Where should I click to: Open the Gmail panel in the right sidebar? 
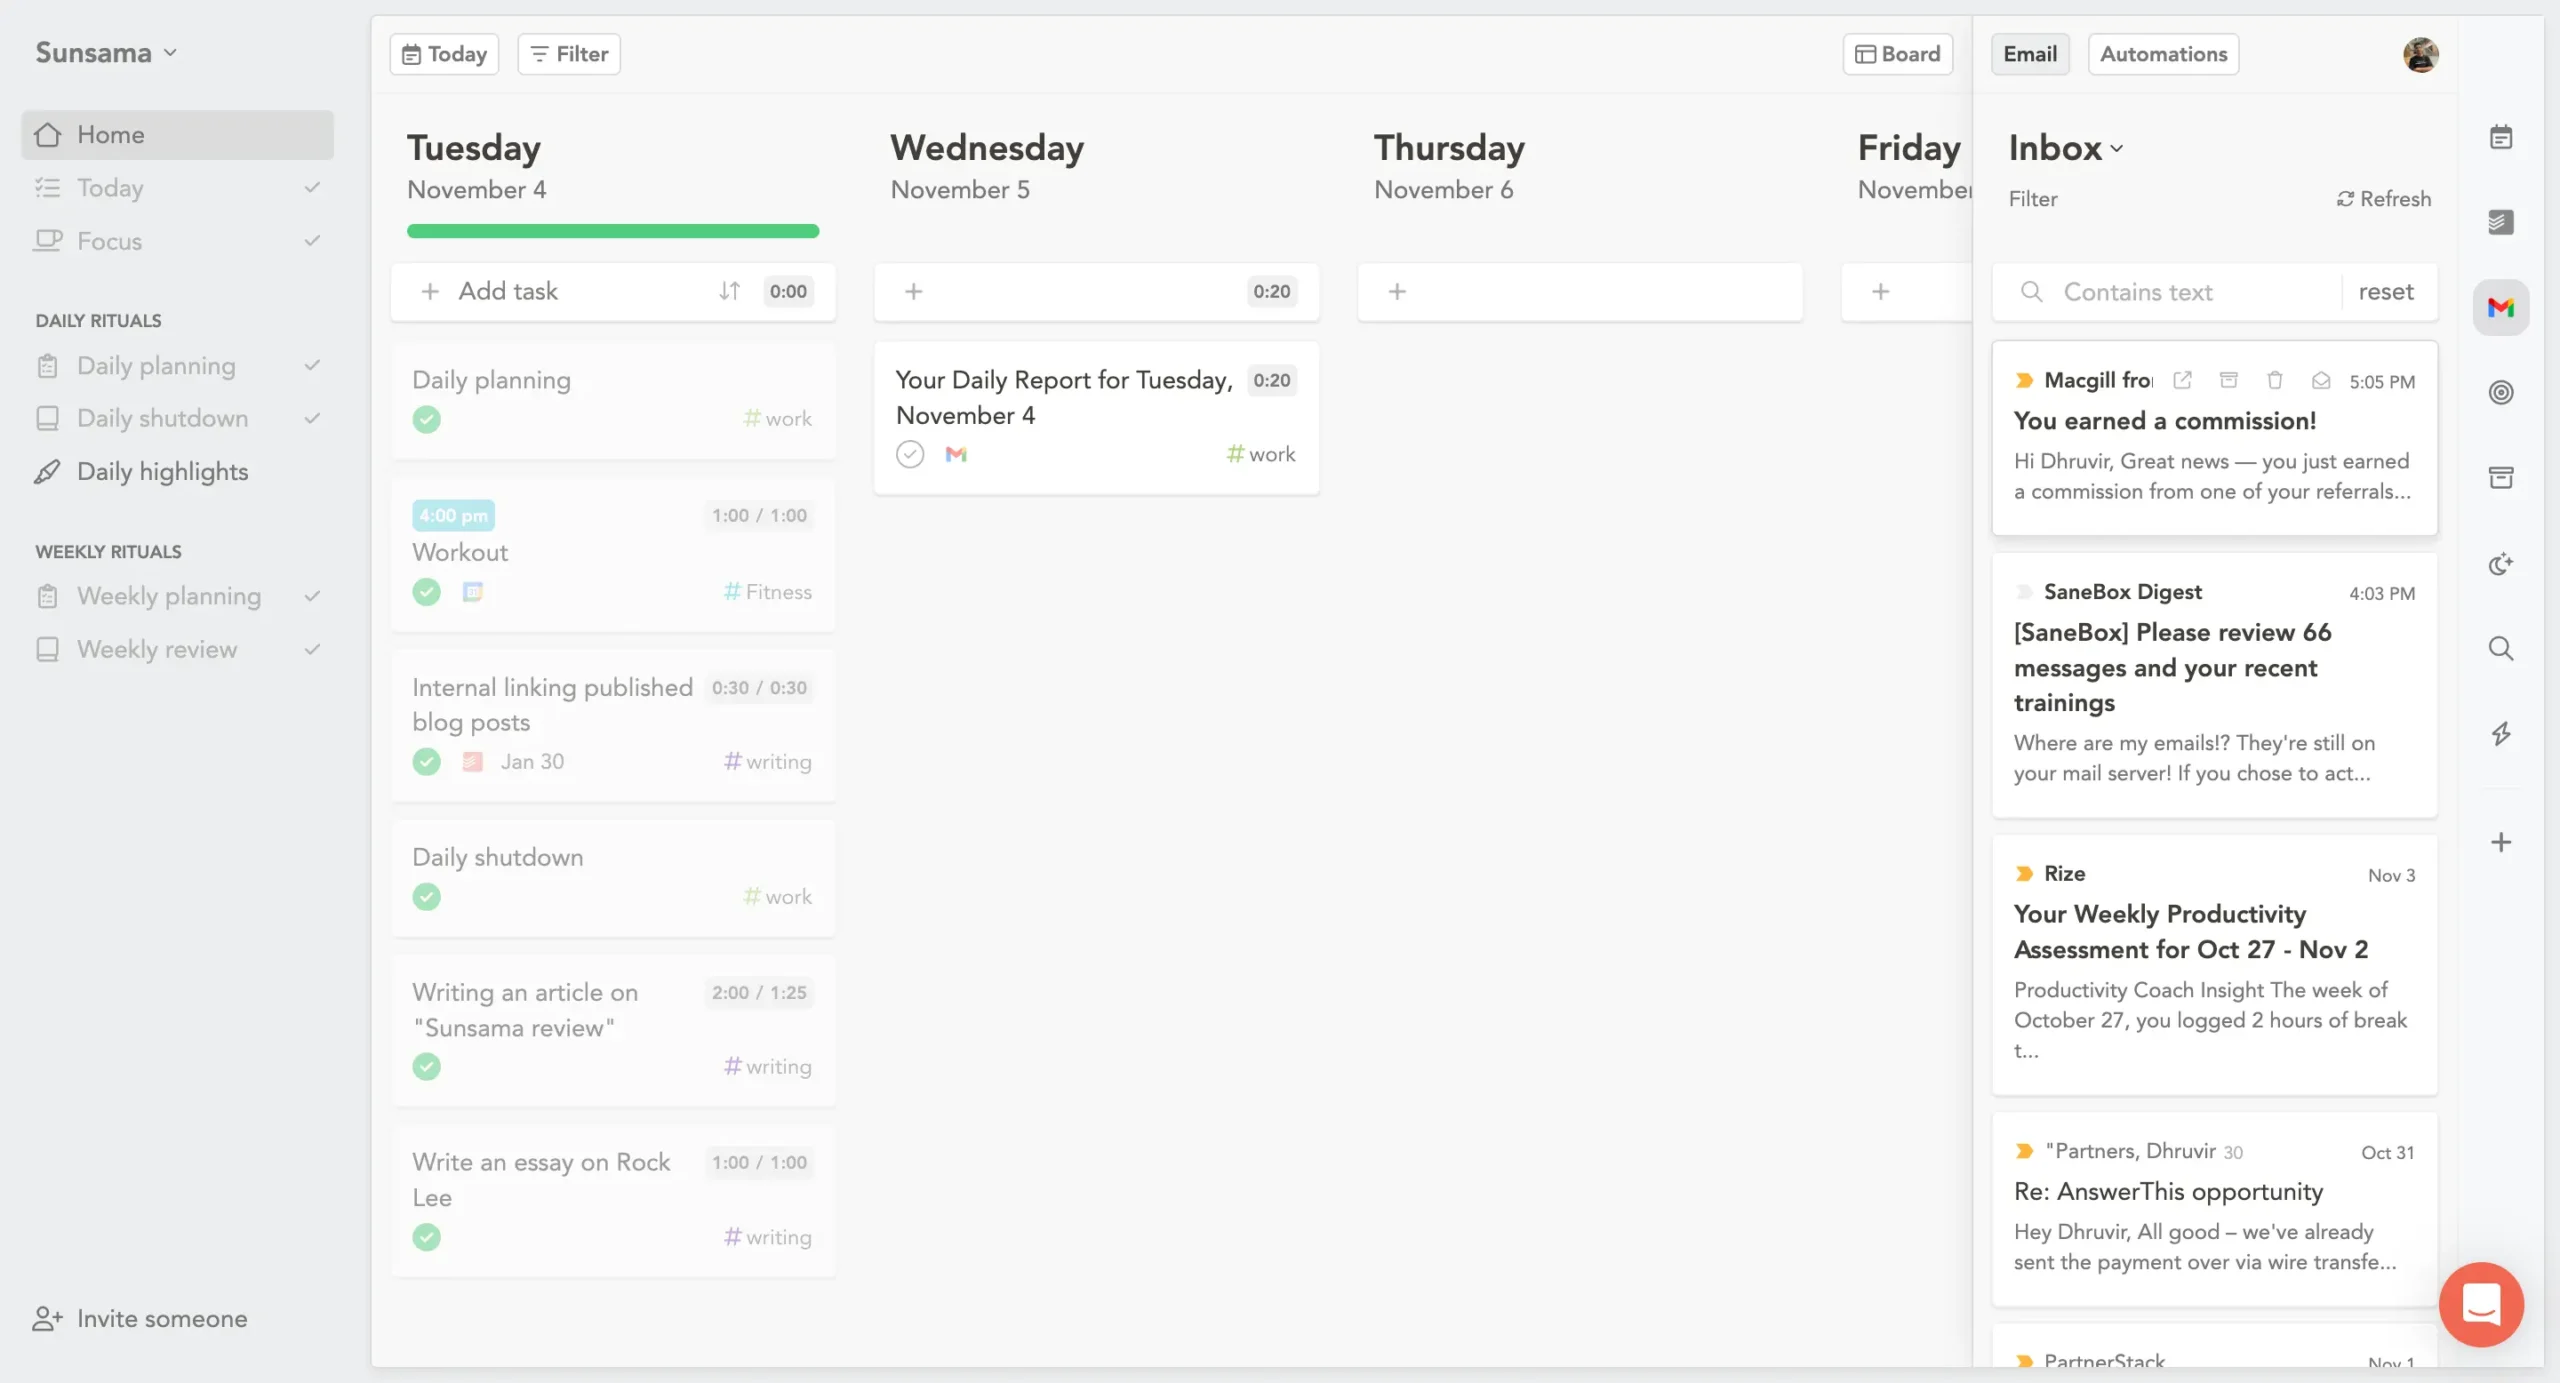(x=2501, y=307)
